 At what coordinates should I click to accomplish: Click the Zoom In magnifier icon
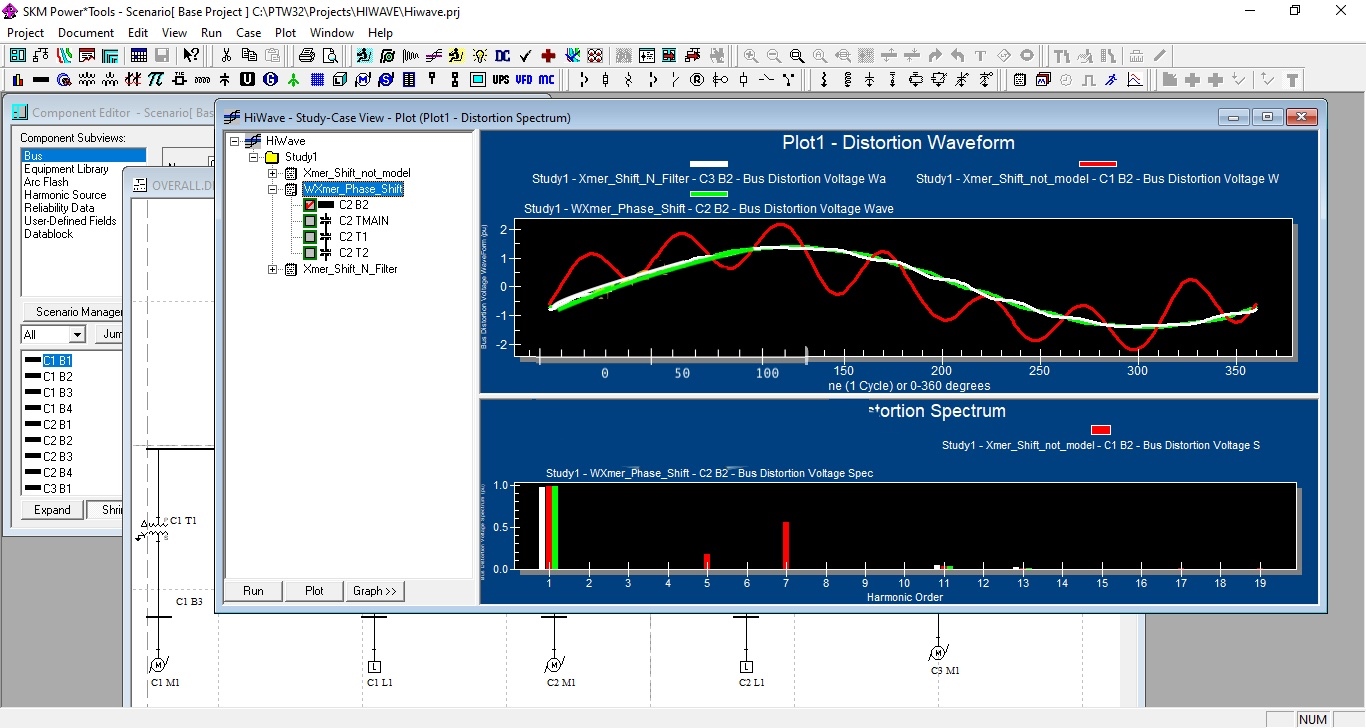point(750,56)
